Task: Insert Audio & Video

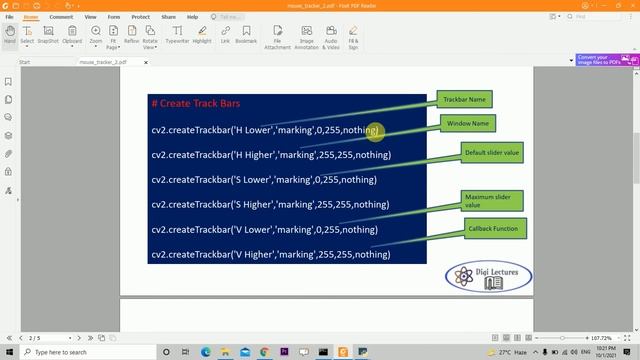Action: click(x=331, y=37)
